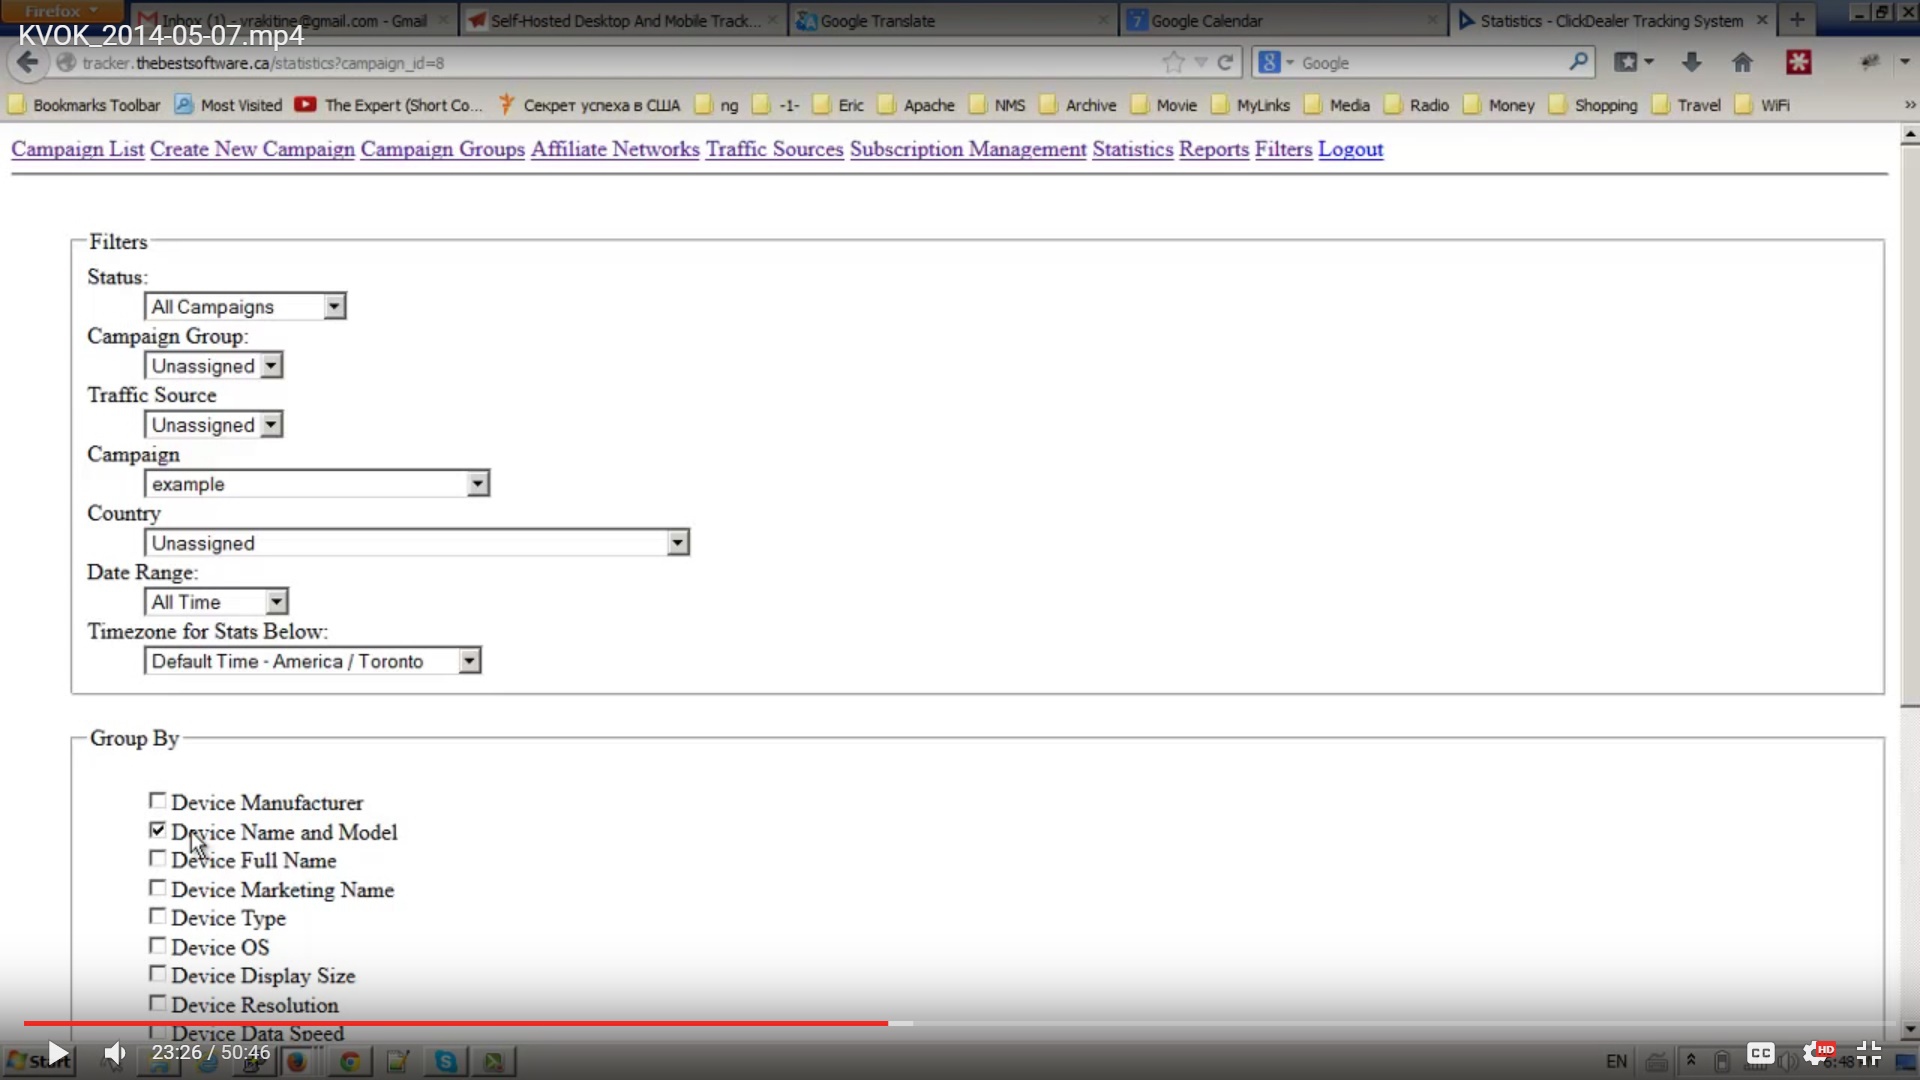Screen dimensions: 1920x1080
Task: Switch to Gmail Inbox tab
Action: click(x=294, y=20)
